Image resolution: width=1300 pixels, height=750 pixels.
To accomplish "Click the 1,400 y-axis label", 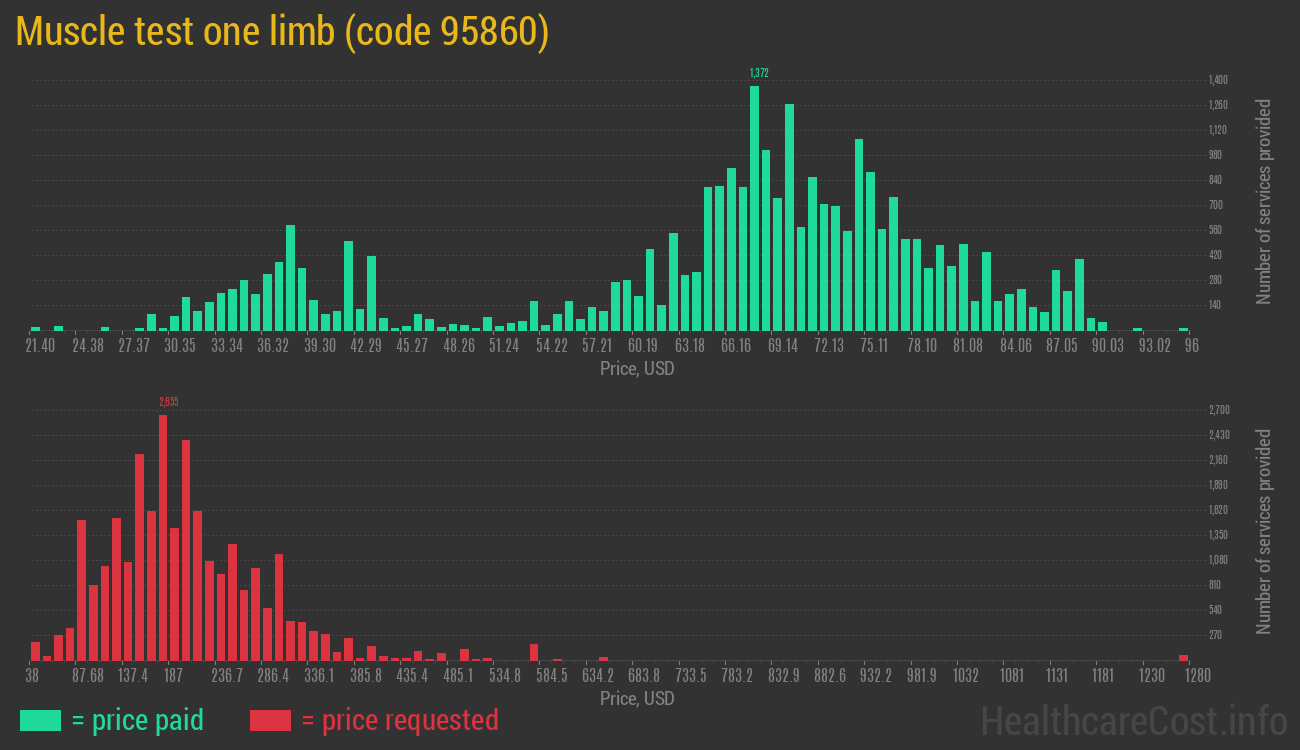I will pos(1218,80).
